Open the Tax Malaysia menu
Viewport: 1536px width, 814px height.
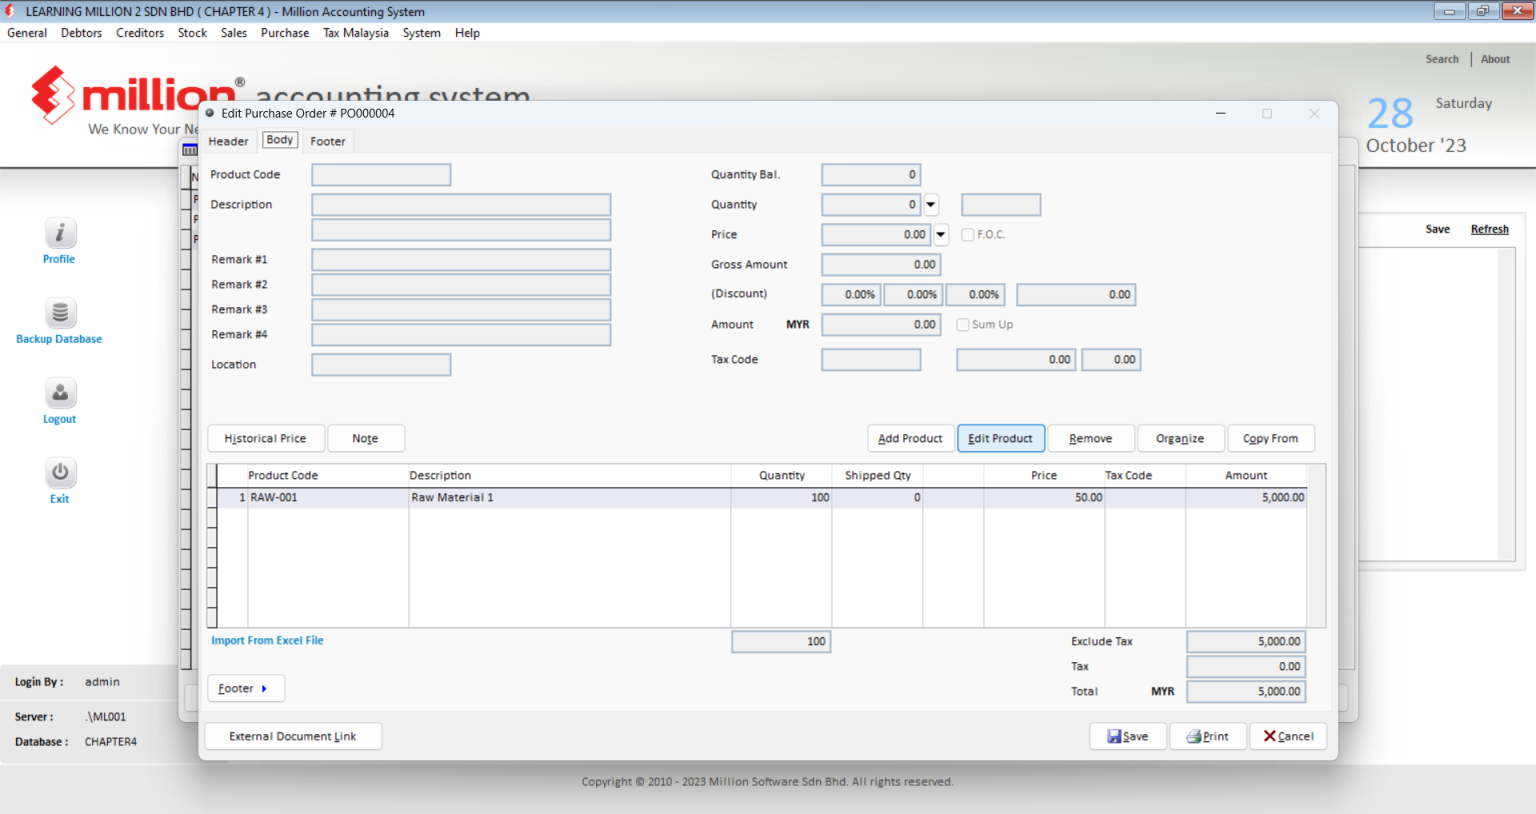[356, 33]
